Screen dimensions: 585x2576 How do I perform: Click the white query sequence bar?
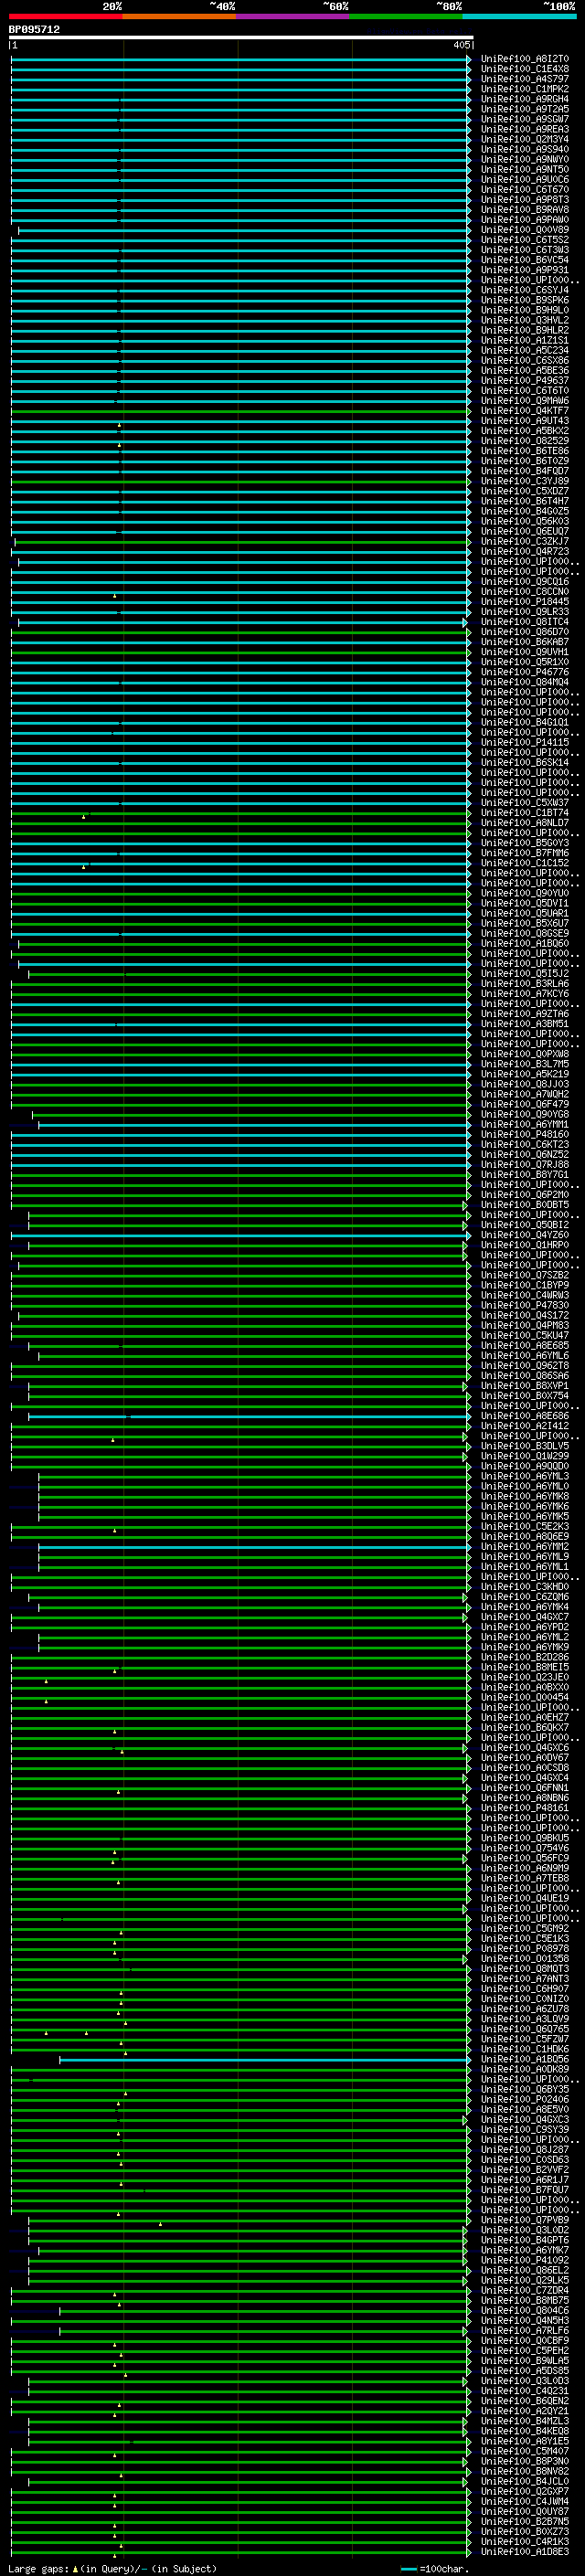click(x=241, y=38)
